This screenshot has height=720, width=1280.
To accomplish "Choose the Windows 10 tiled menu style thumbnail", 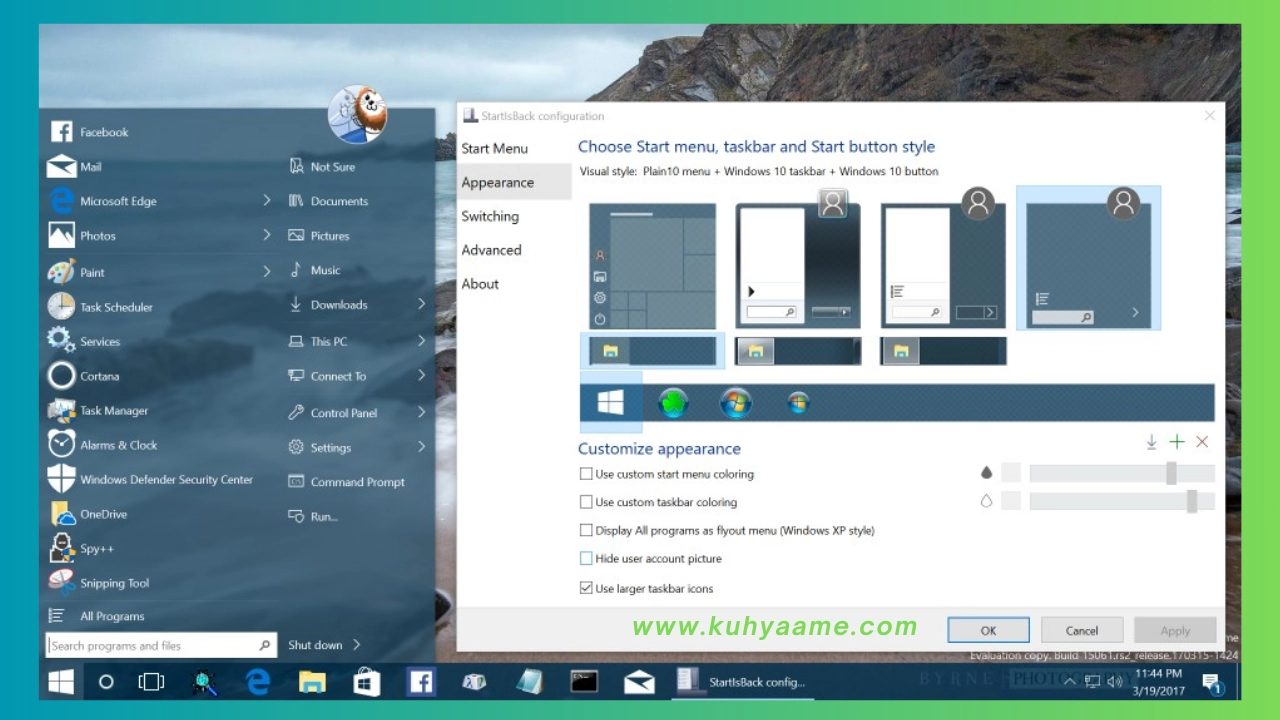I will coord(652,266).
